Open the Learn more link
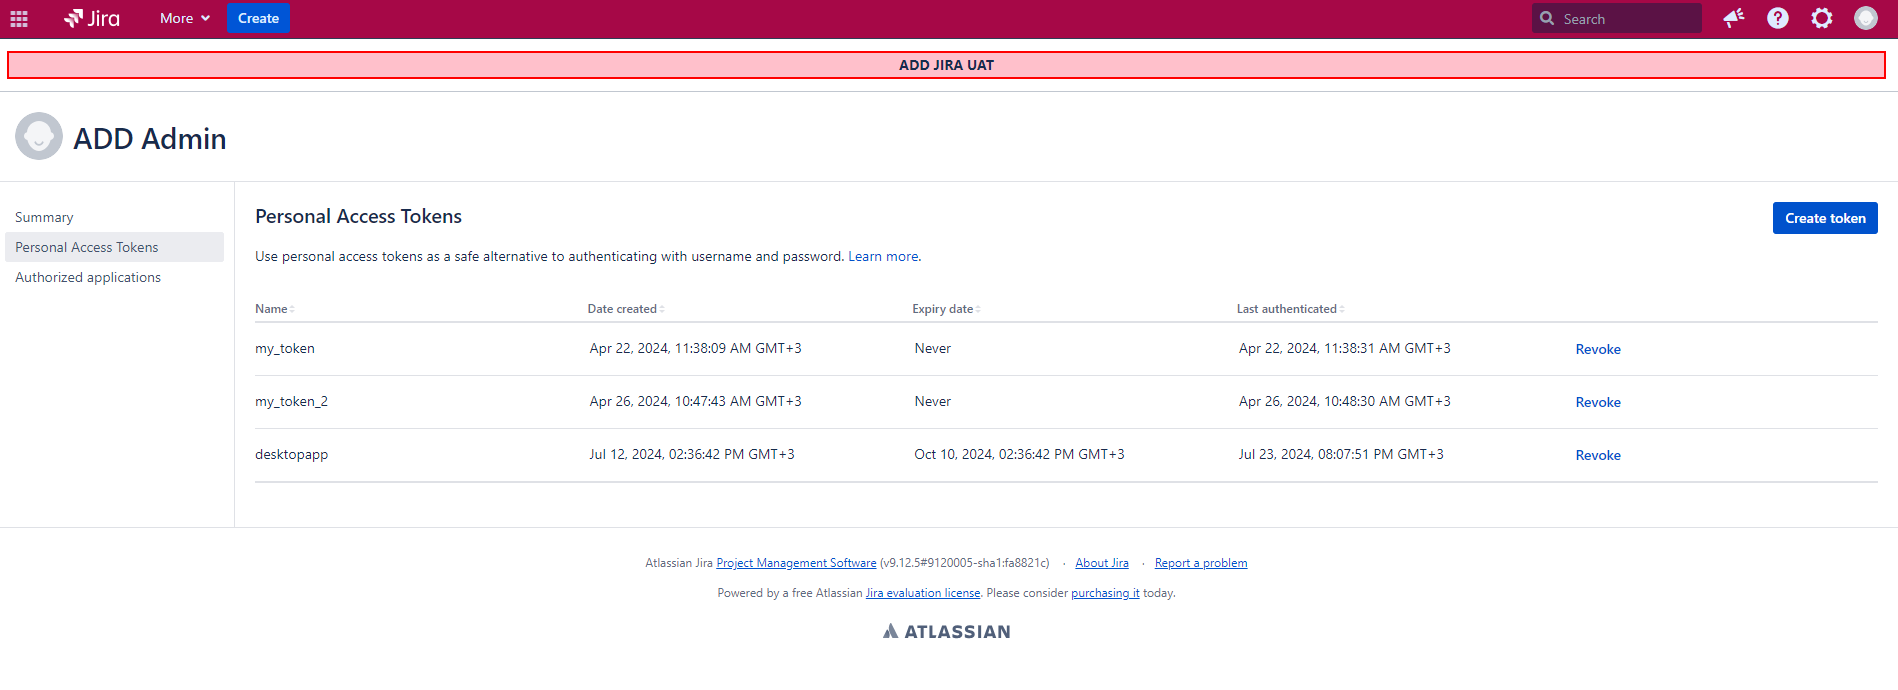 click(x=883, y=256)
